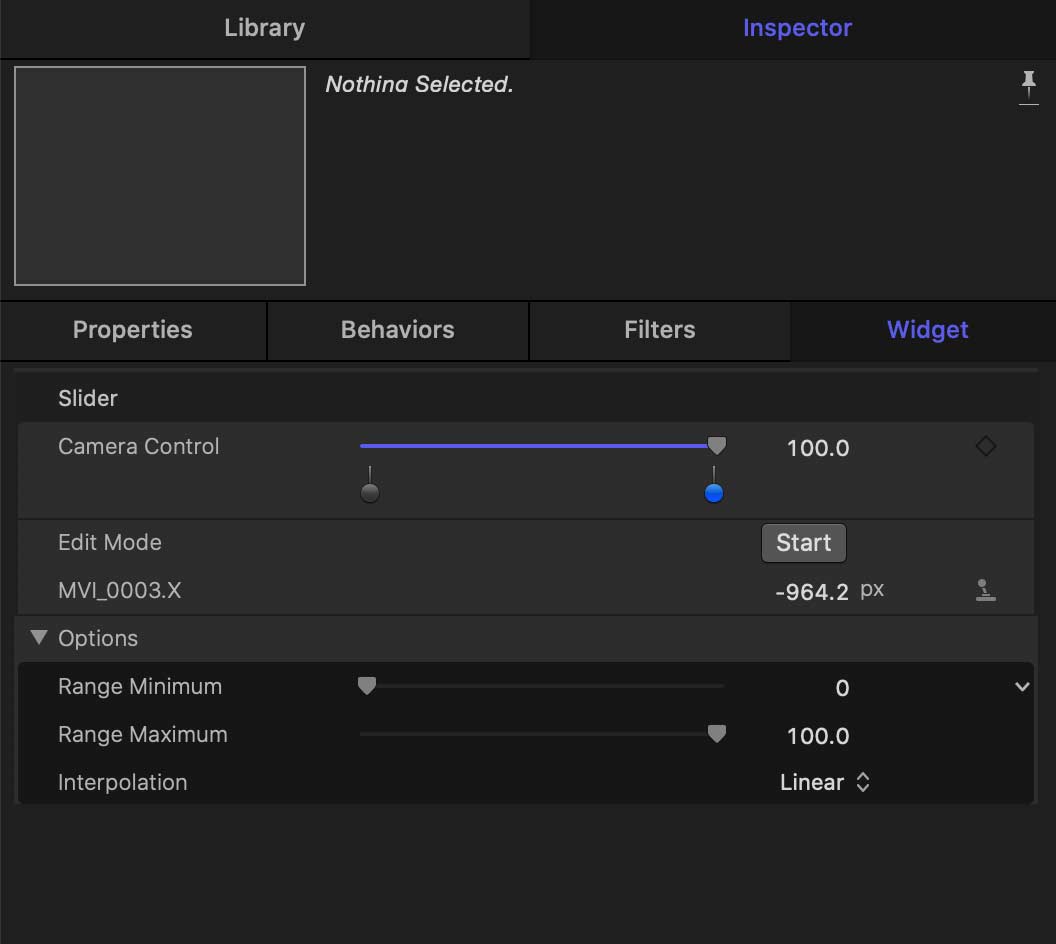Viewport: 1056px width, 944px height.
Task: Click the Slider section heading
Action: pos(88,399)
